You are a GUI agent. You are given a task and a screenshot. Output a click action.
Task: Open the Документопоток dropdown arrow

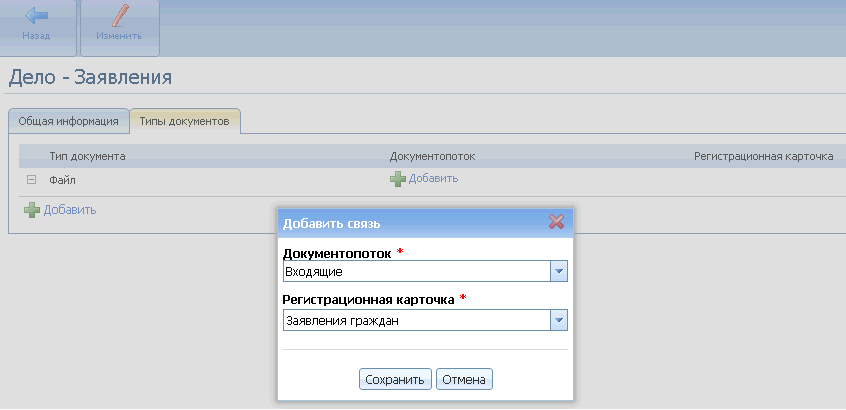pyautogui.click(x=559, y=272)
